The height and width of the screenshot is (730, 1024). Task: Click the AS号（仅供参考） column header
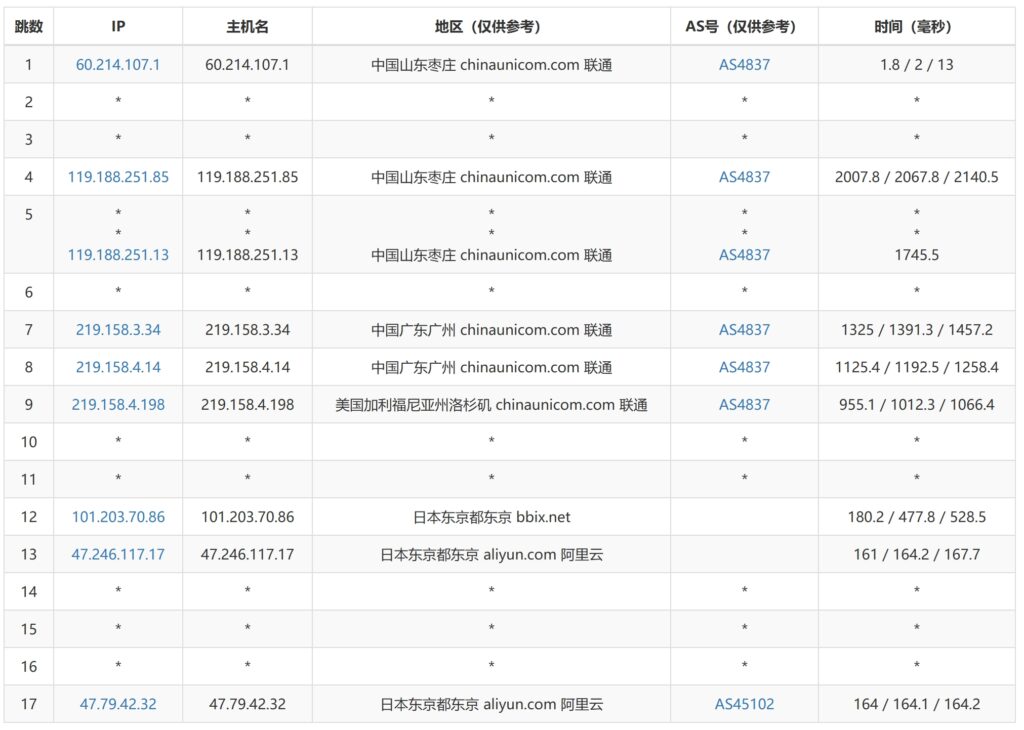point(744,27)
